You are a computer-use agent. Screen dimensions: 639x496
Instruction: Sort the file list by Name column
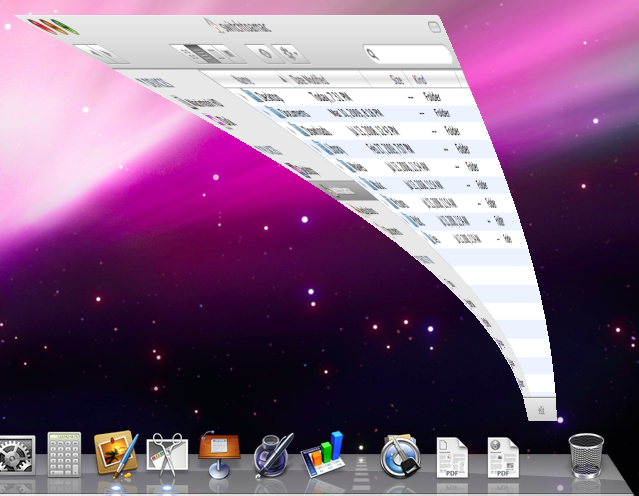click(x=243, y=78)
